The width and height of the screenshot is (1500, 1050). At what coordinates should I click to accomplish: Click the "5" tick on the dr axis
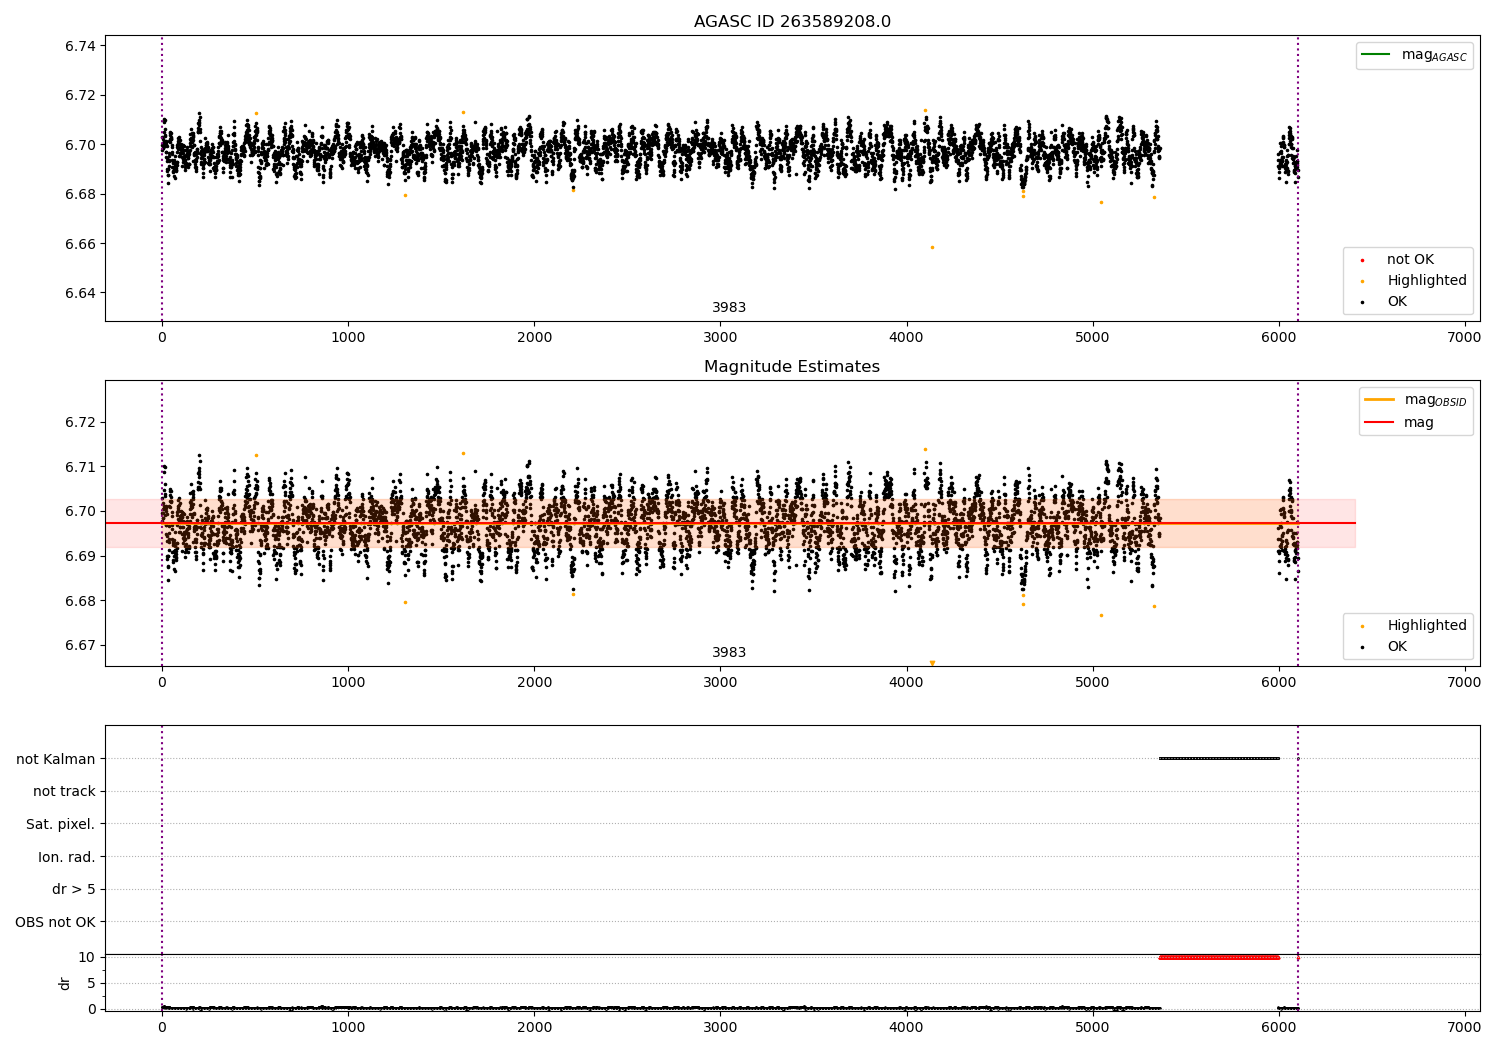point(91,983)
